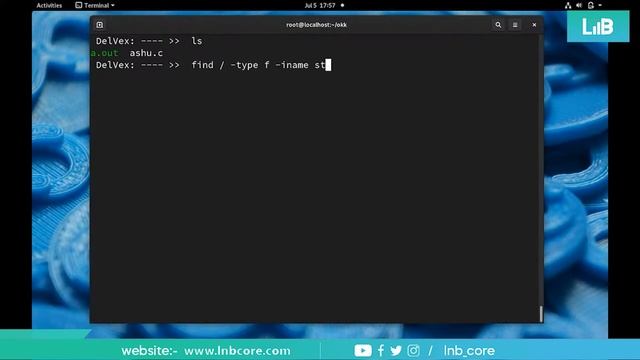Click the battery status icon
Screen dimensions: 640x360
click(x=591, y=5)
